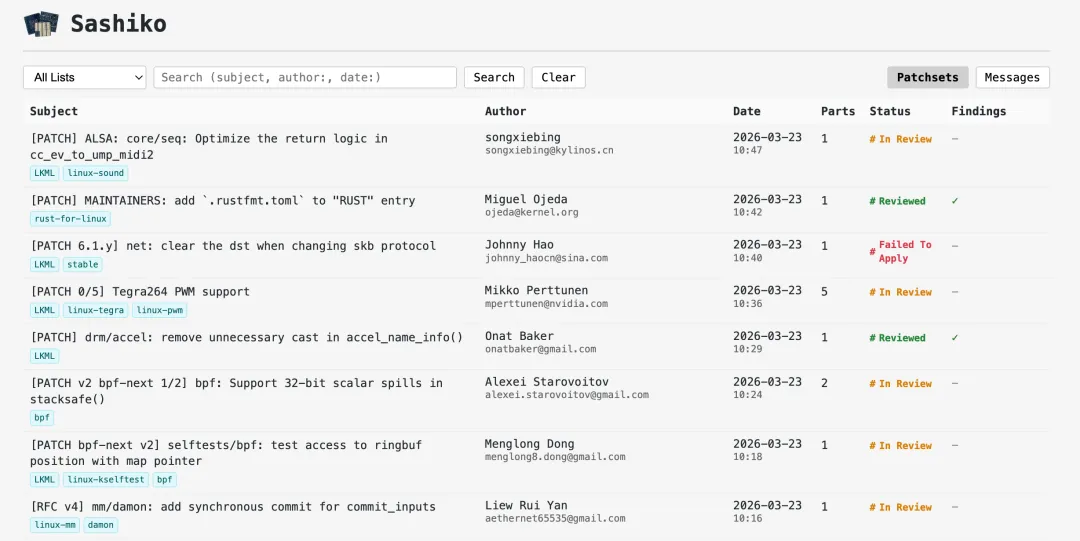
Task: Click the Sashiko logo icon
Action: tap(42, 24)
